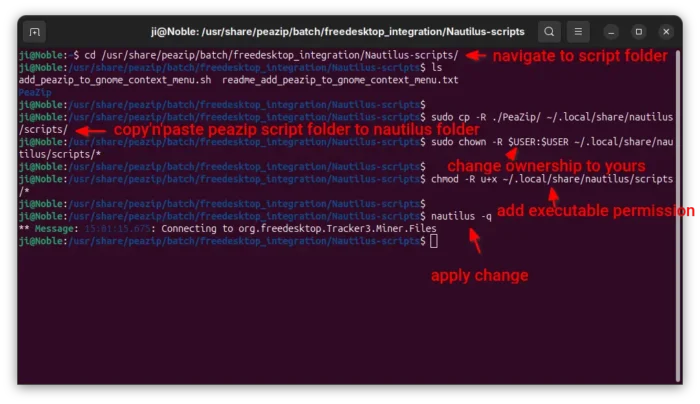Click the 'sudo cp -R ./PeaZip/' command

pyautogui.click(x=486, y=117)
